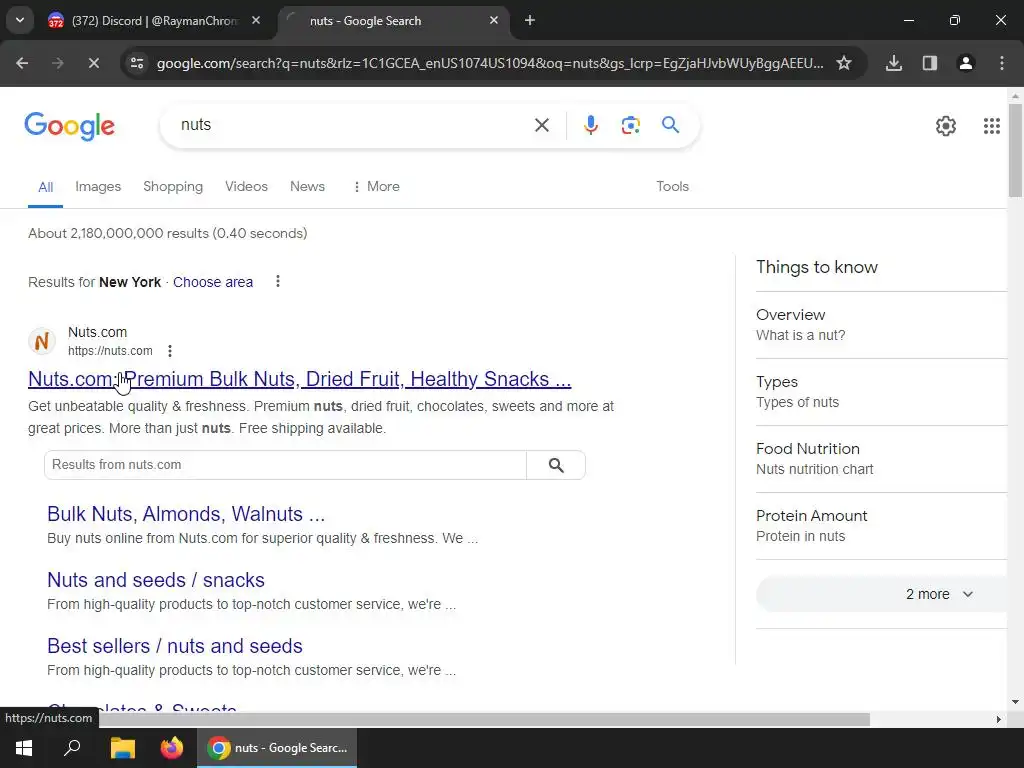1024x768 pixels.
Task: Toggle the Chrome side panel icon
Action: point(930,63)
